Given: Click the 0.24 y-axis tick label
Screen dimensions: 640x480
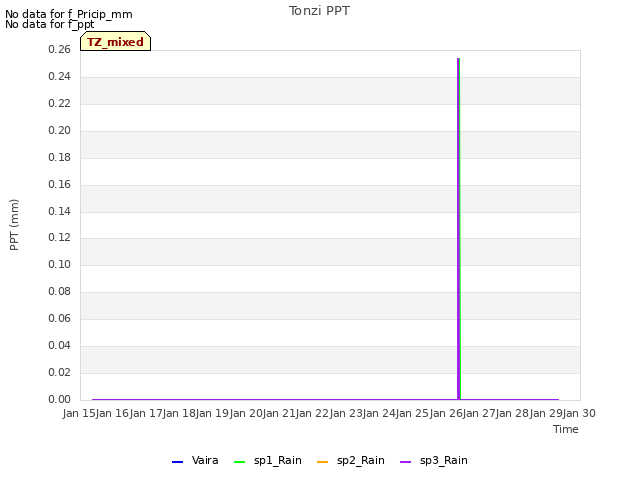Looking at the screenshot, I should [x=59, y=76].
